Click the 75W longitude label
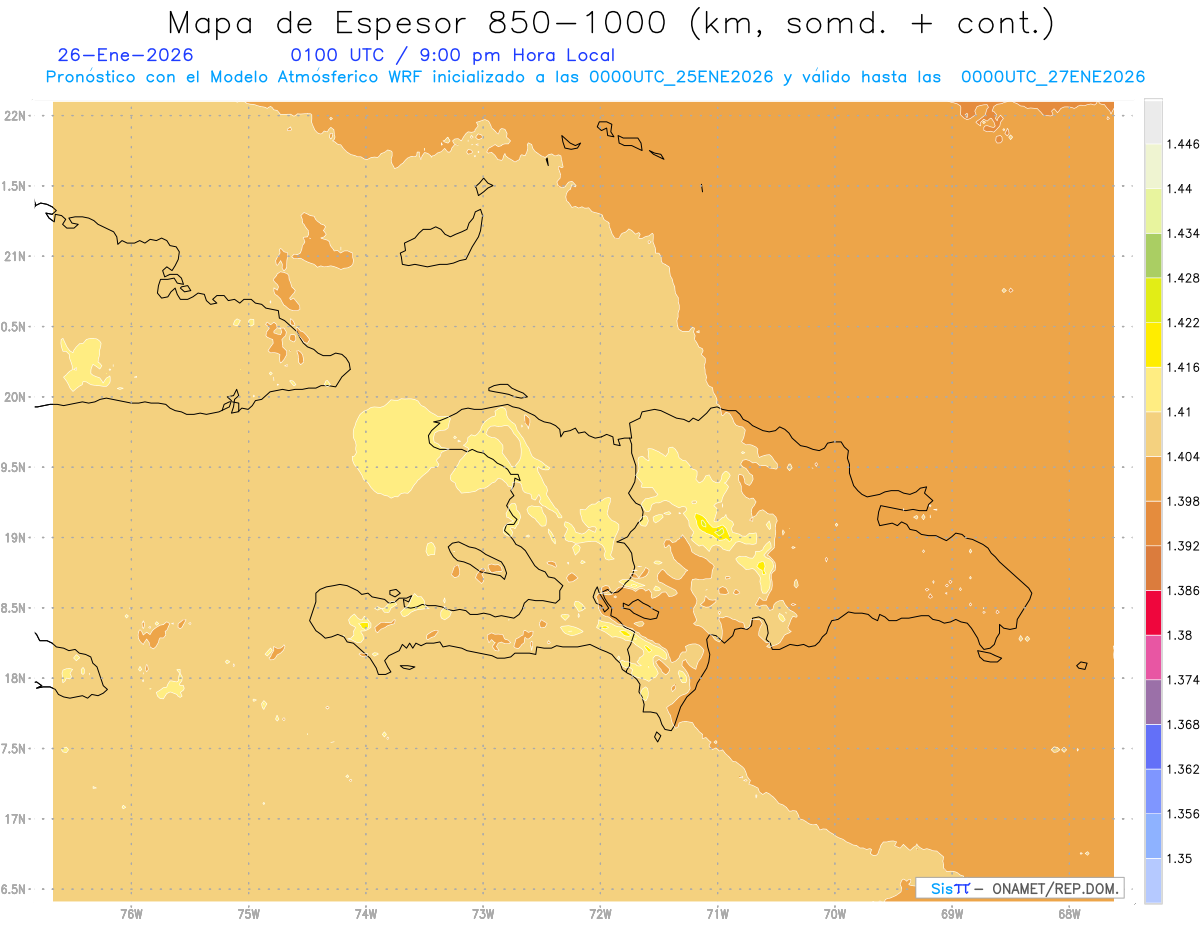 249,914
